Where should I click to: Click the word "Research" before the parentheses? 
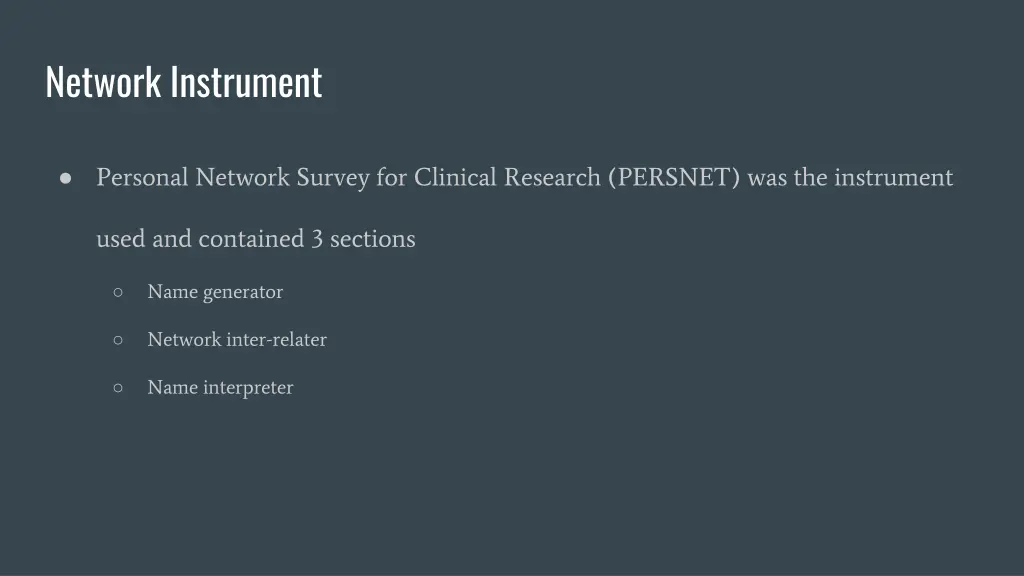pyautogui.click(x=552, y=178)
